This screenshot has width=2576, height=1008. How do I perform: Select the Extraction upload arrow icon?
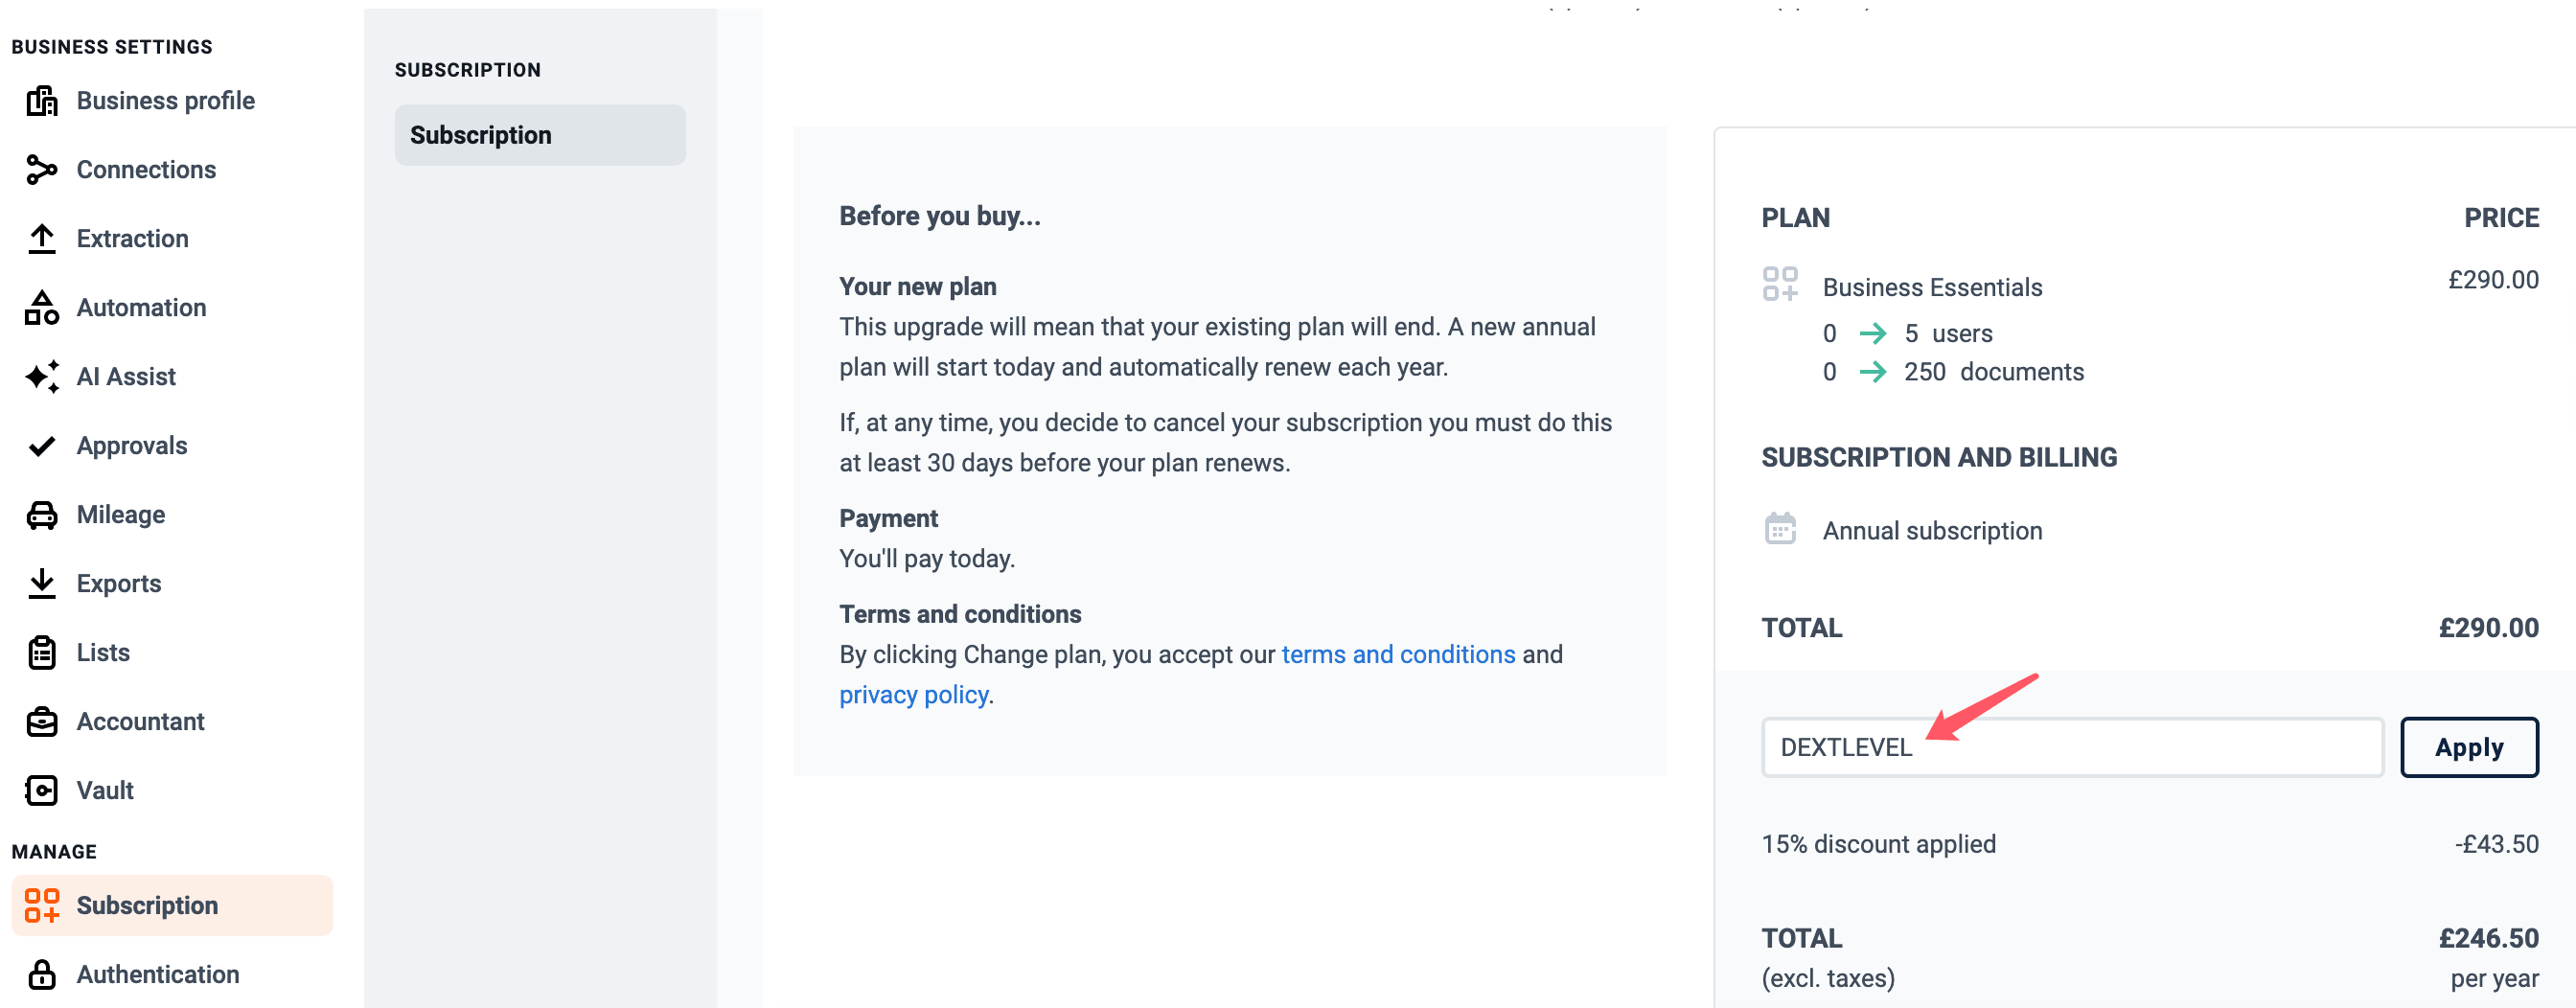coord(41,239)
